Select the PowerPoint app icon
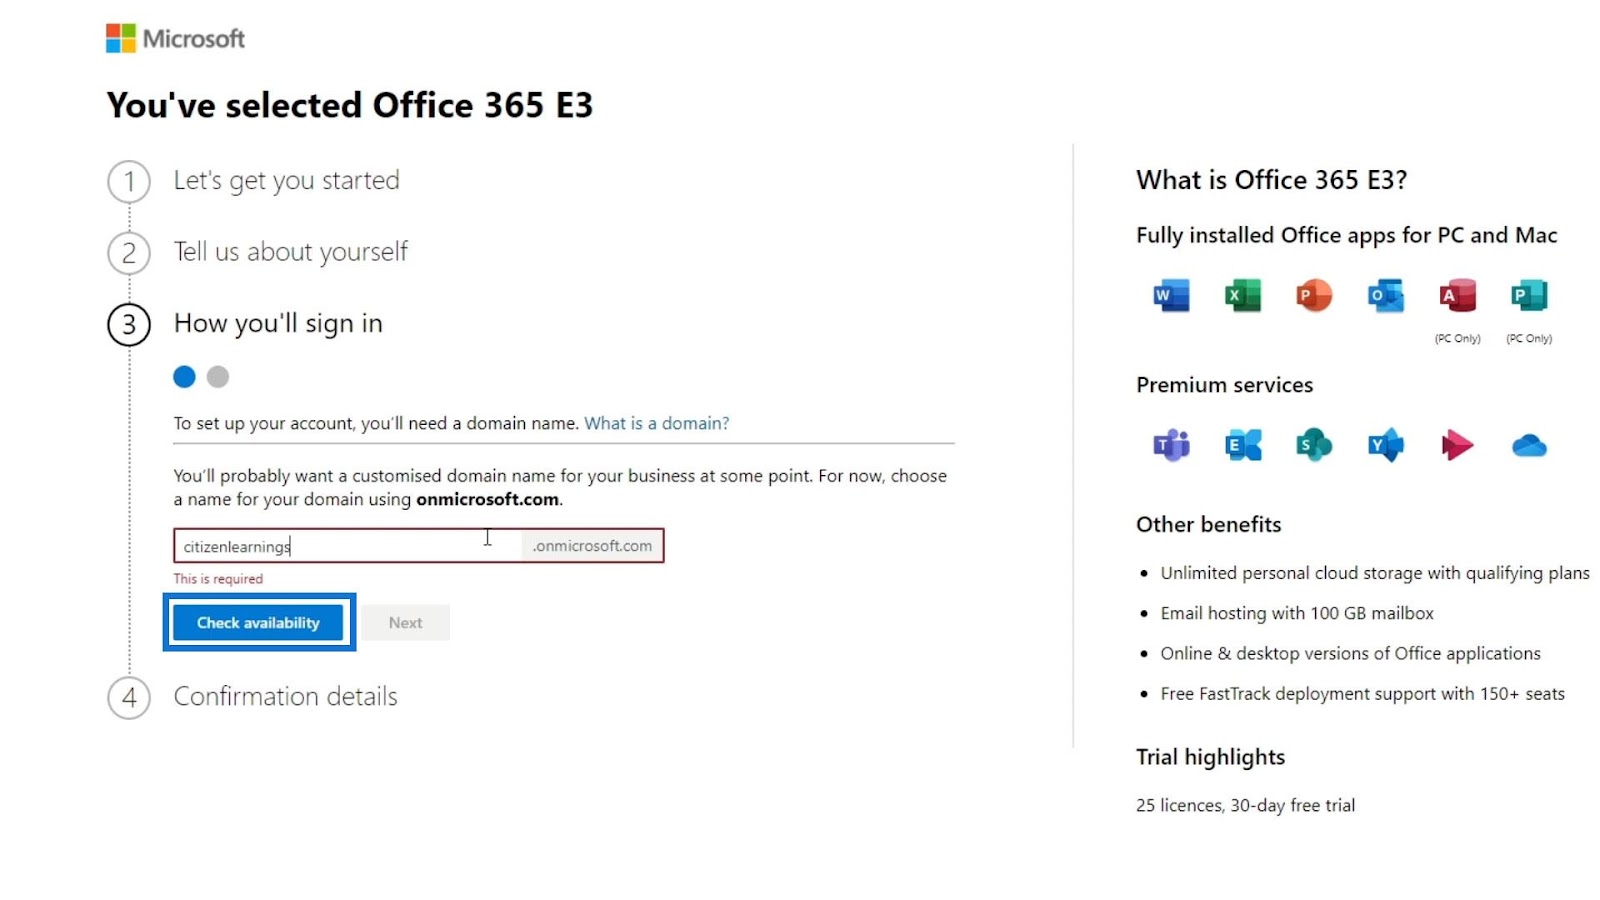This screenshot has width=1600, height=900. point(1314,296)
